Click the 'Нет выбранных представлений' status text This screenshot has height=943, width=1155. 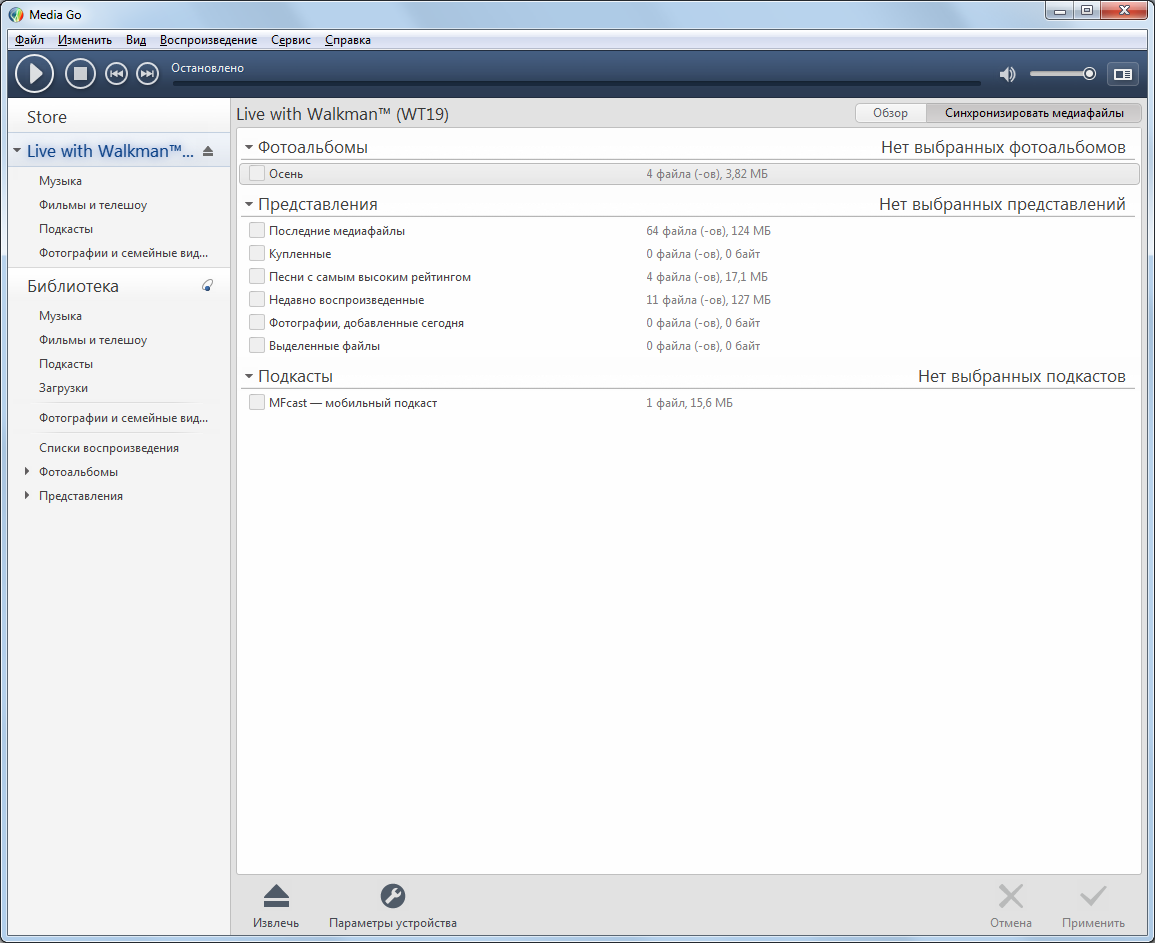(x=1003, y=204)
